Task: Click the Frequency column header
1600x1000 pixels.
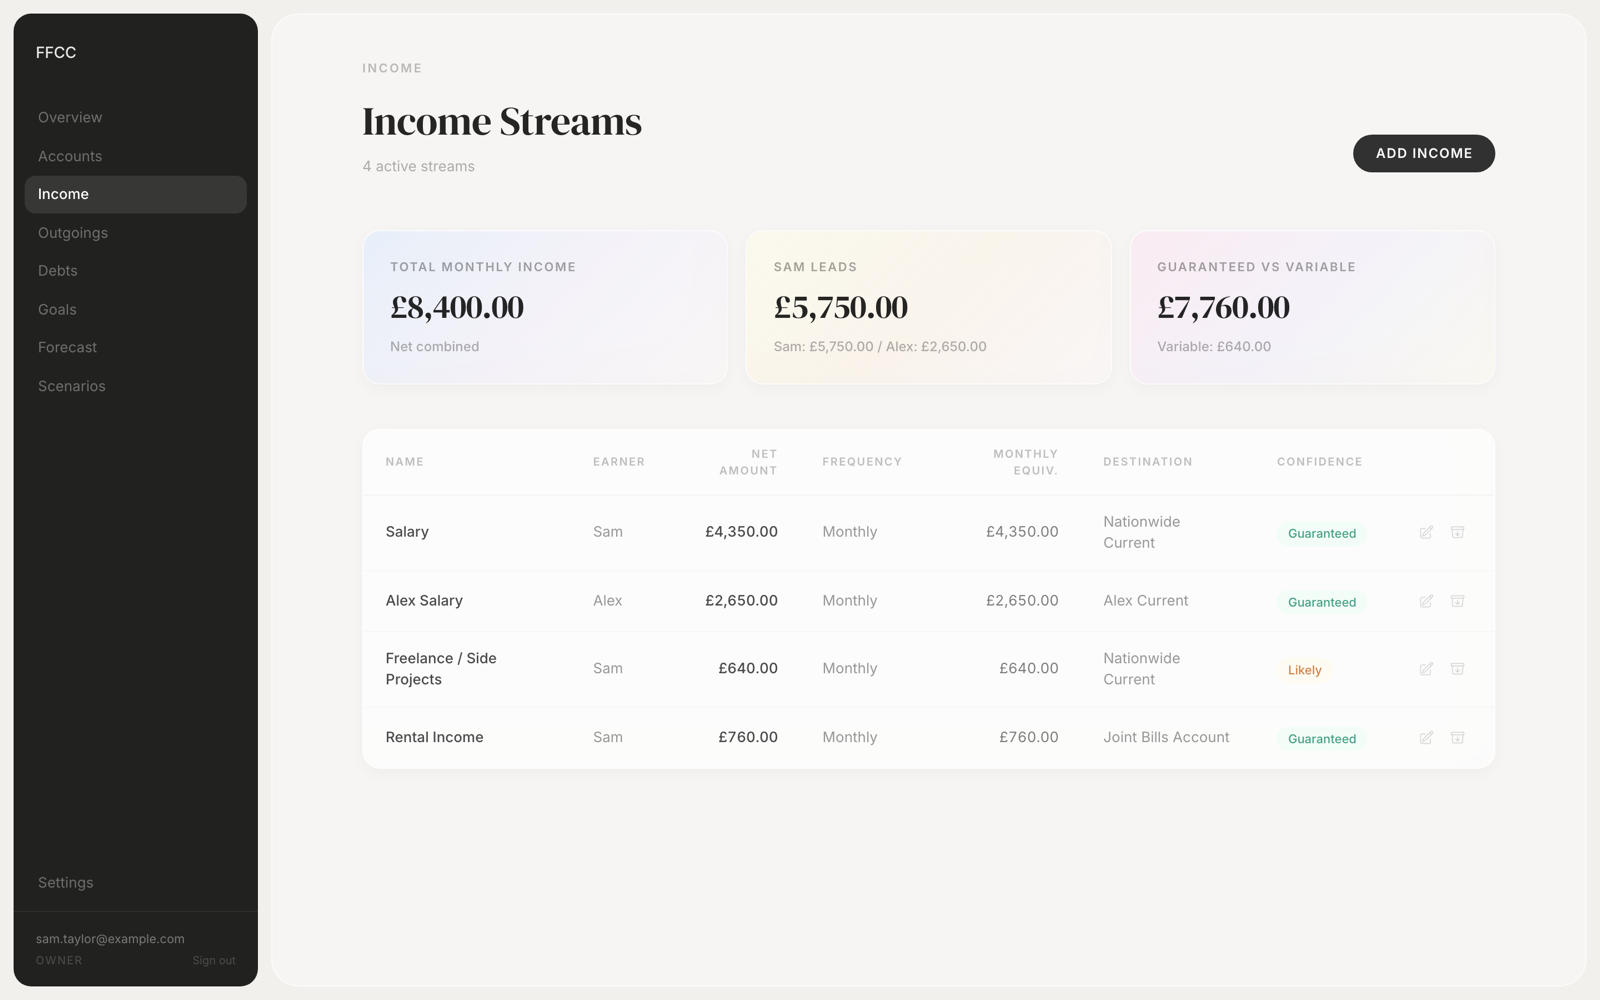Action: pyautogui.click(x=862, y=462)
